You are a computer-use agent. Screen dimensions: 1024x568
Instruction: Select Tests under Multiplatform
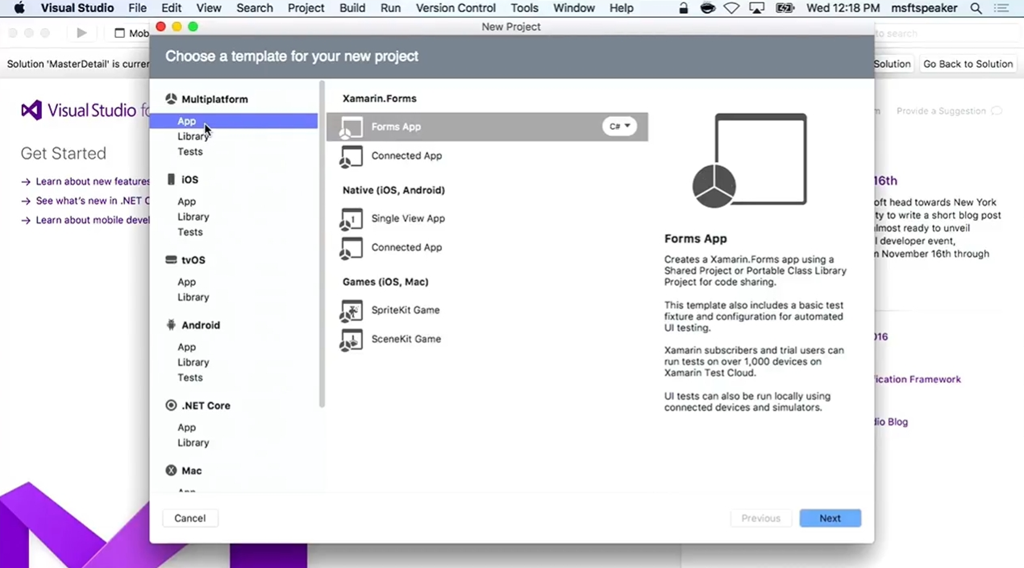[x=190, y=152]
